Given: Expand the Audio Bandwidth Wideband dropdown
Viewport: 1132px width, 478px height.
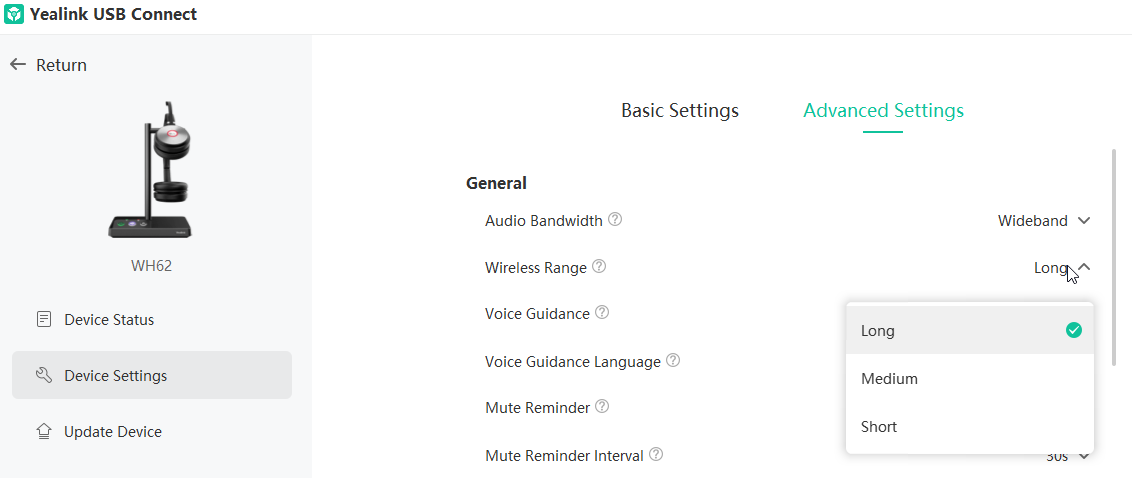Looking at the screenshot, I should pyautogui.click(x=1044, y=221).
